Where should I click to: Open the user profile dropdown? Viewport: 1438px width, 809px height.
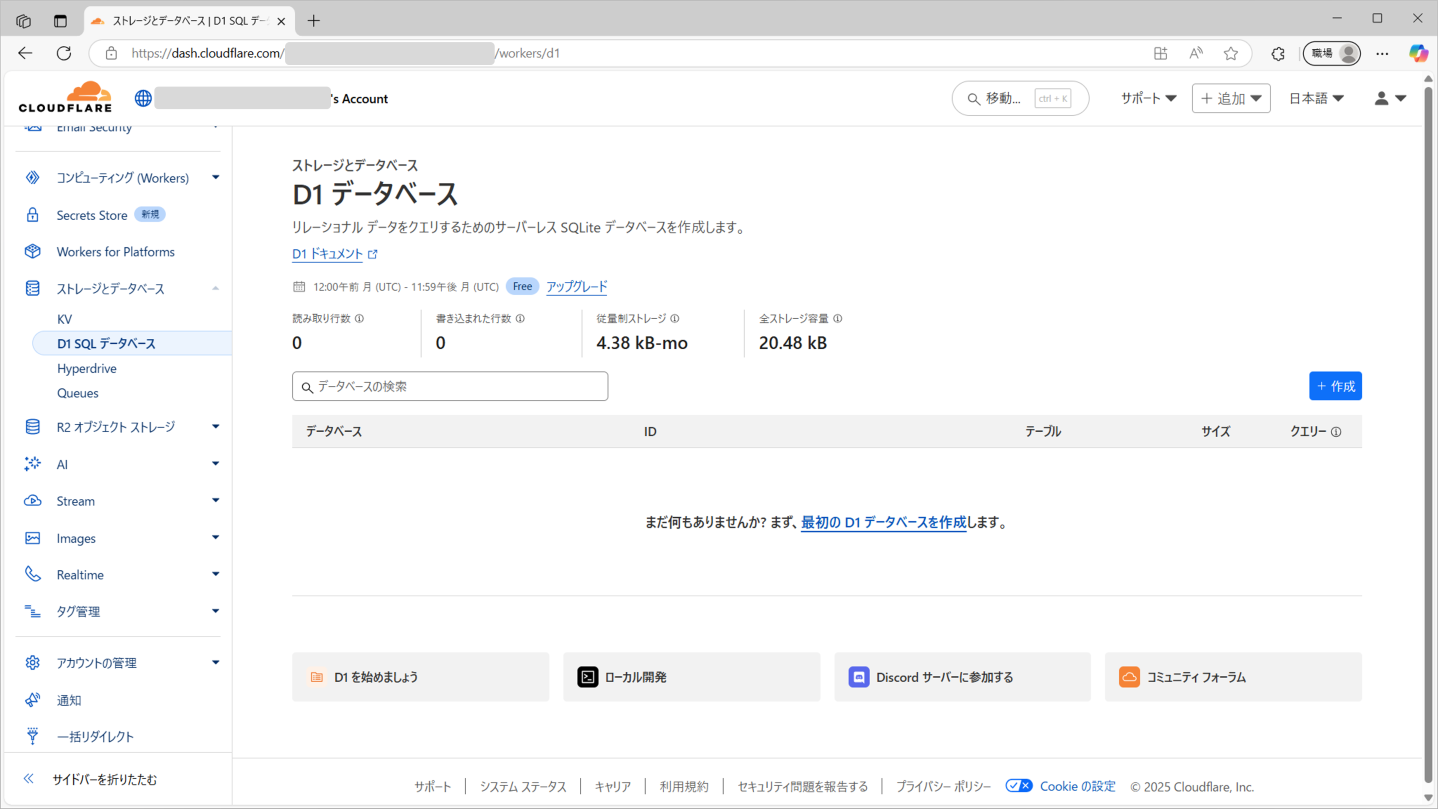[x=1390, y=98]
